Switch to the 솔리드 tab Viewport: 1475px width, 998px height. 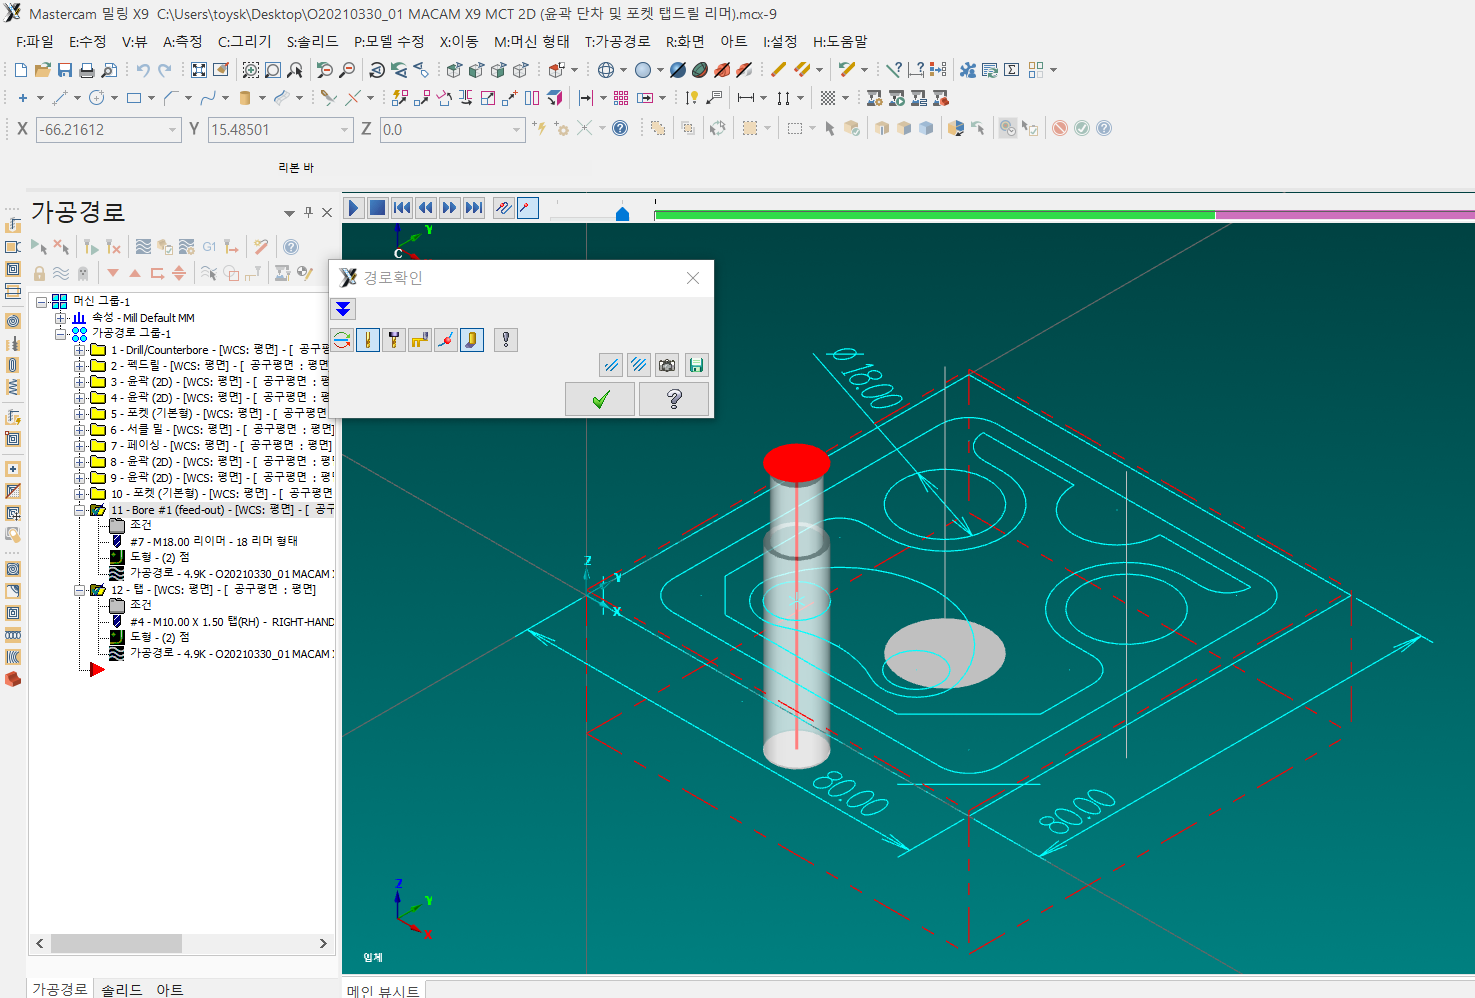(121, 989)
